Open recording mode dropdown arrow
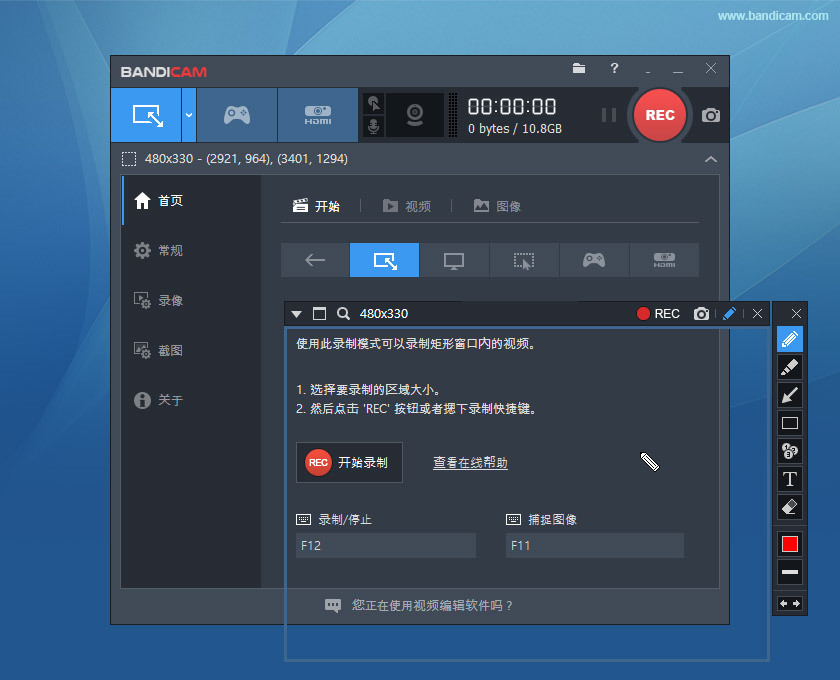The width and height of the screenshot is (840, 680). [187, 115]
